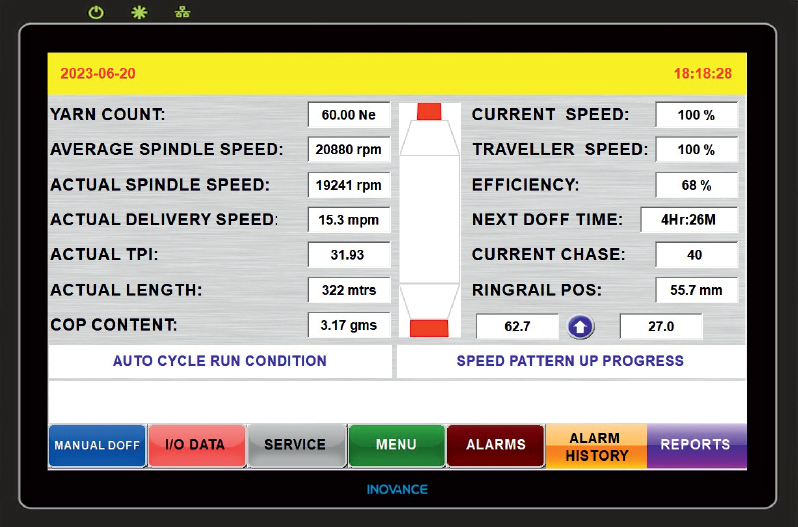798x527 pixels.
Task: Click the COP CONTENT label
Action: coord(114,325)
